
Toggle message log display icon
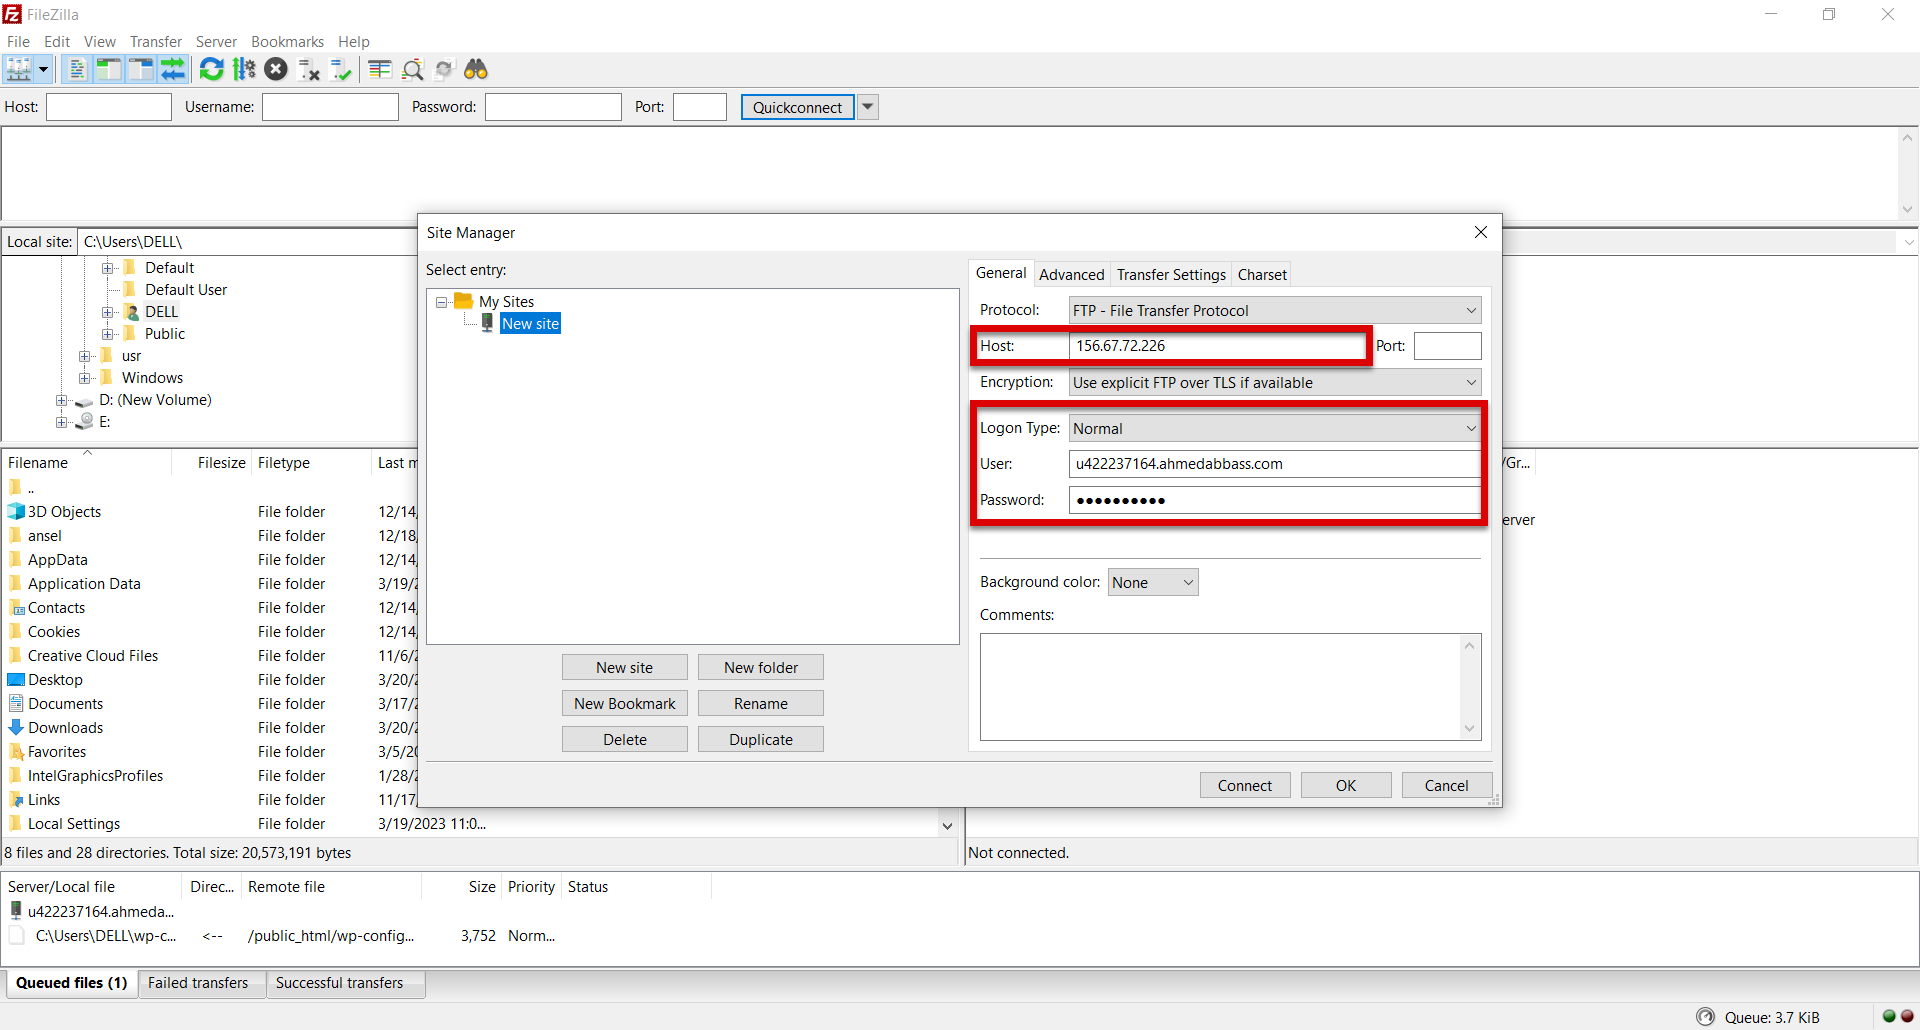77,69
